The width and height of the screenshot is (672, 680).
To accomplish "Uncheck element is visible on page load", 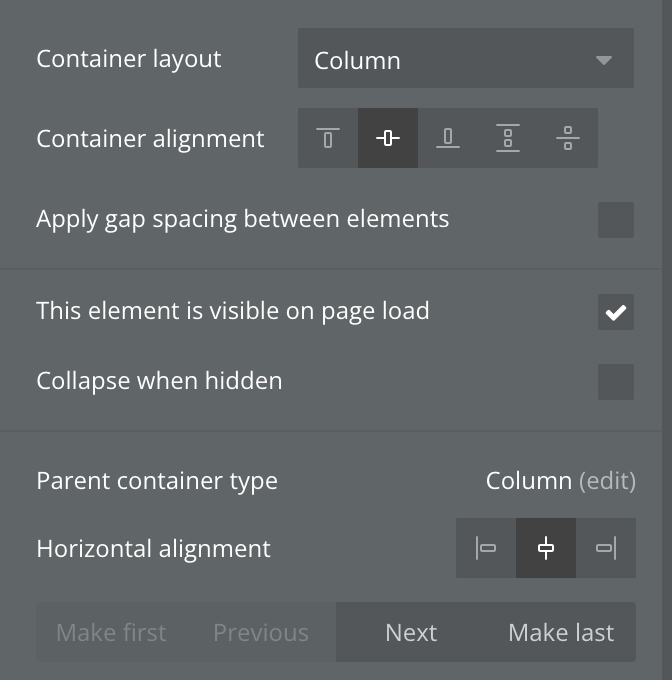I will click(615, 312).
